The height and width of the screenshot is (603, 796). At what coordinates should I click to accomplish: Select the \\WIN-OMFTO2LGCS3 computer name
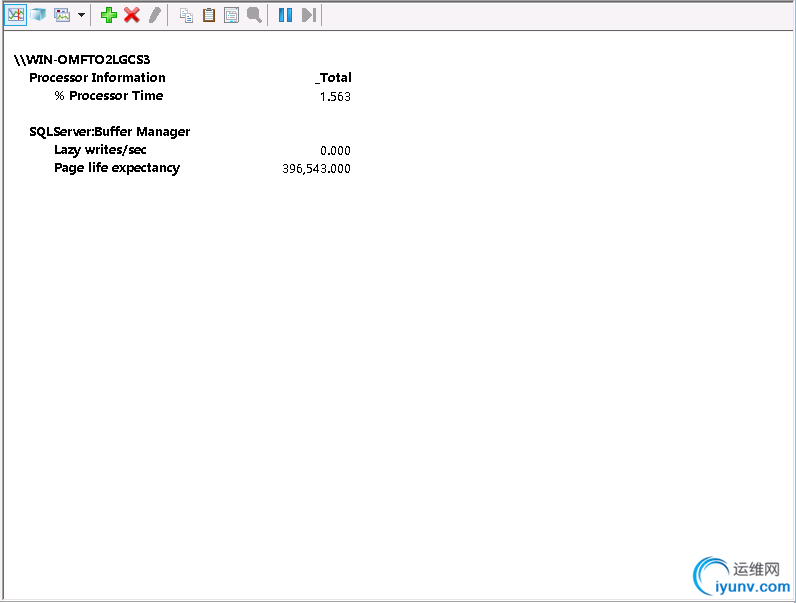click(82, 60)
